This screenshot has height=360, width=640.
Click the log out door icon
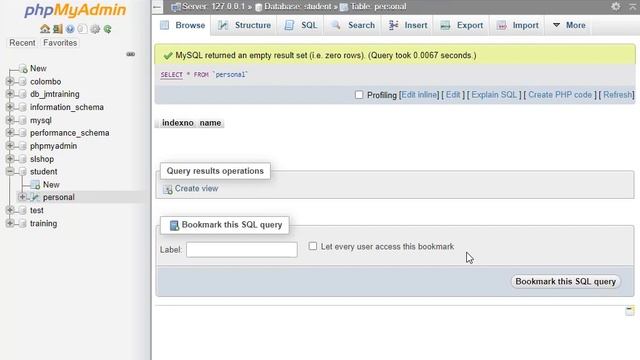pos(58,29)
